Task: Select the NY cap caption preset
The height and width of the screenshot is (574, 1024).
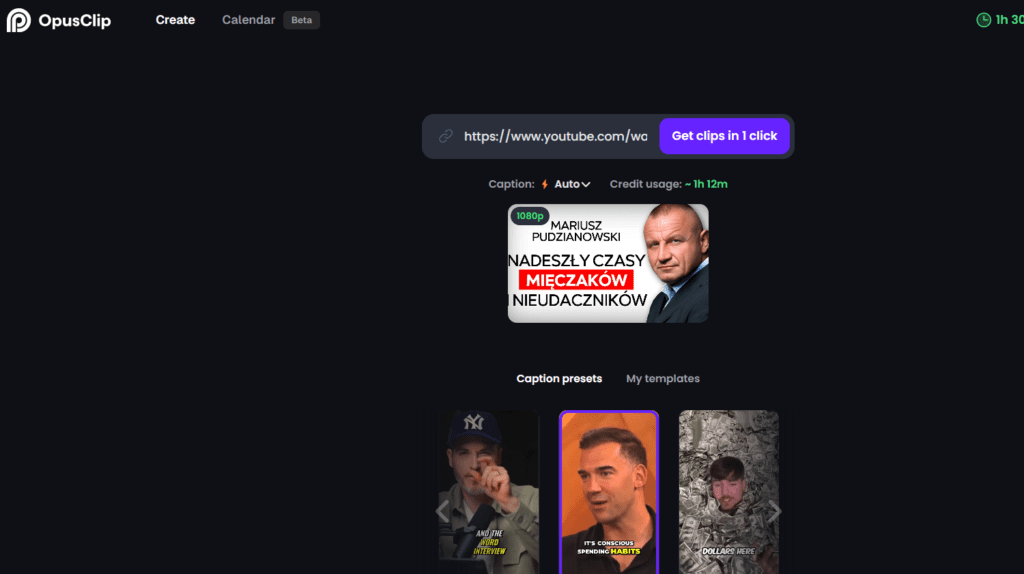Action: 488,492
